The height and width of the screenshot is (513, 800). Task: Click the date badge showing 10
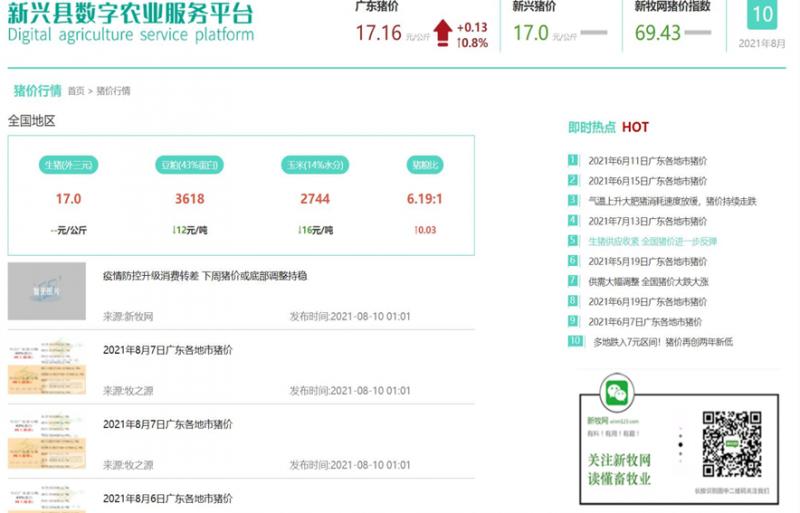click(x=763, y=15)
